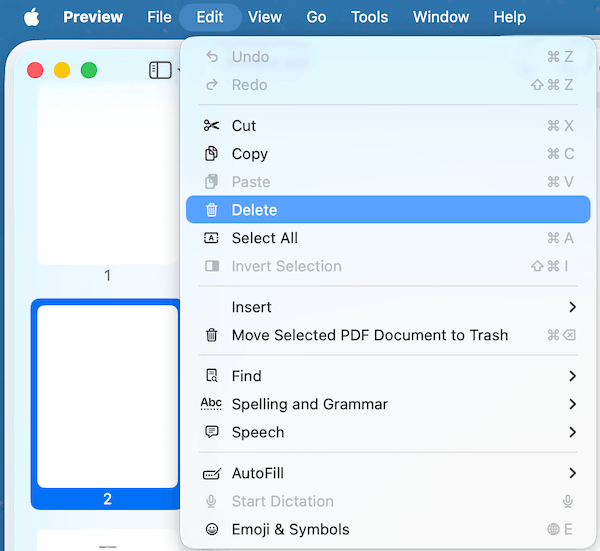Click the Abc spelling icon

click(x=211, y=404)
